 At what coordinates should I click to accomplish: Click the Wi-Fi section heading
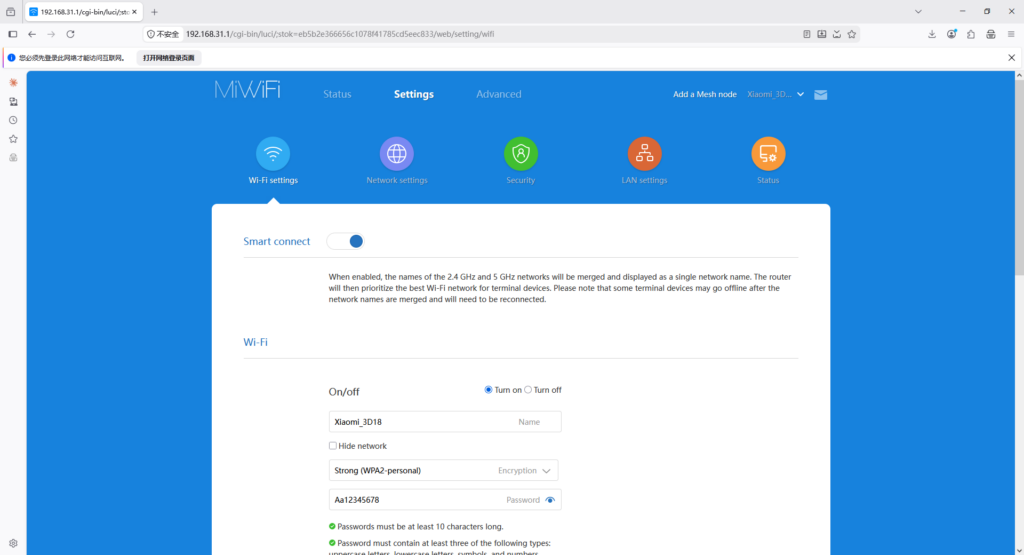click(255, 342)
